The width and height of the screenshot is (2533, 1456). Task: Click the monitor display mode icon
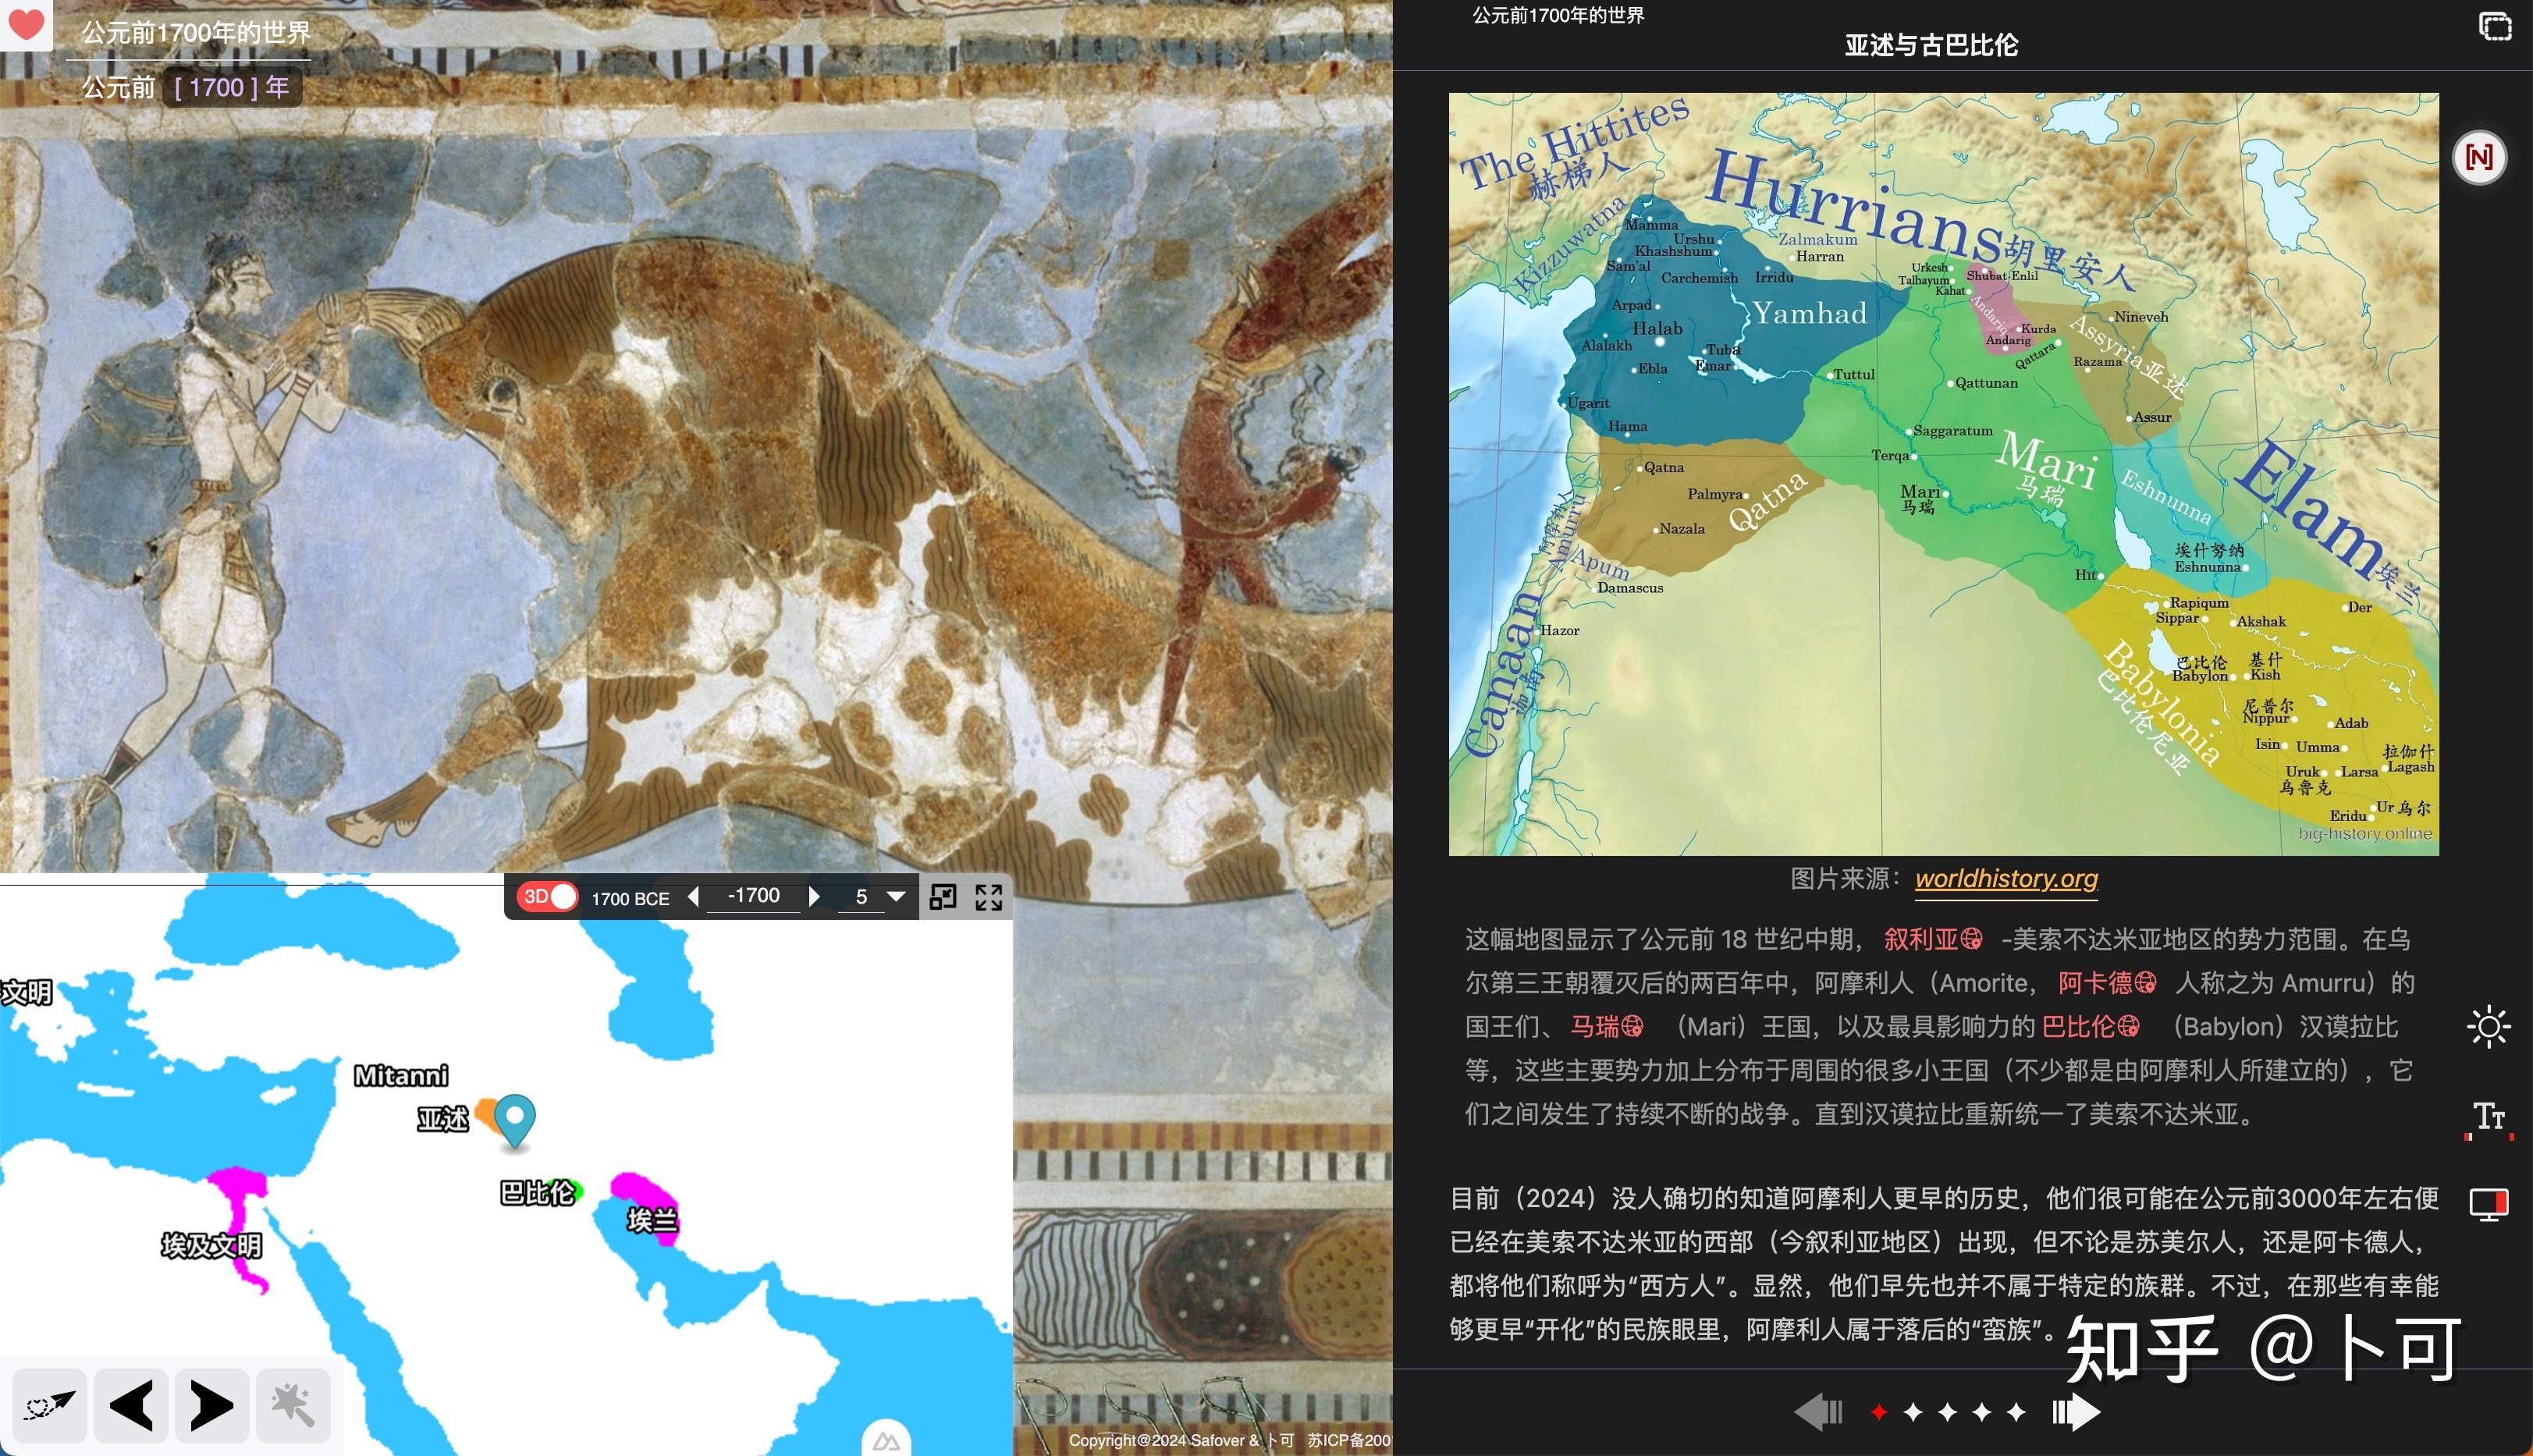coord(2488,1203)
